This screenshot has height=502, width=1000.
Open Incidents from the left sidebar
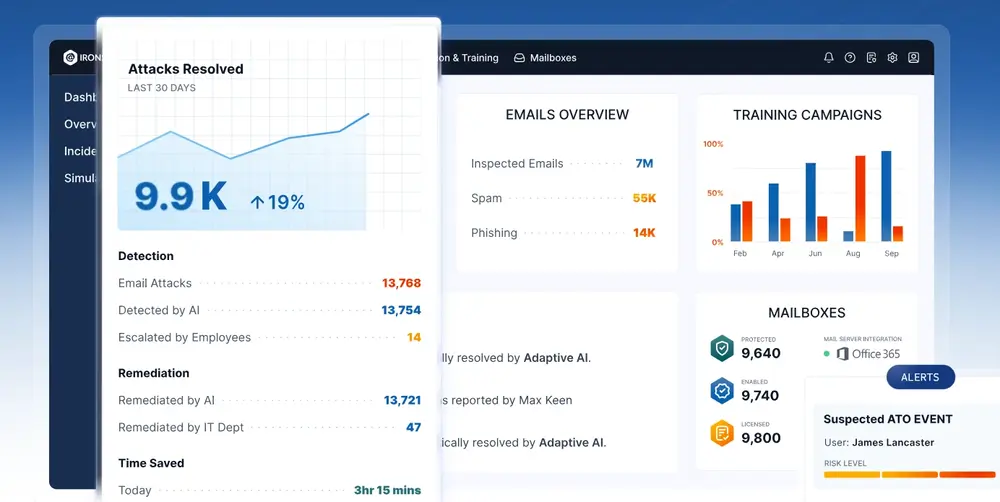click(80, 151)
